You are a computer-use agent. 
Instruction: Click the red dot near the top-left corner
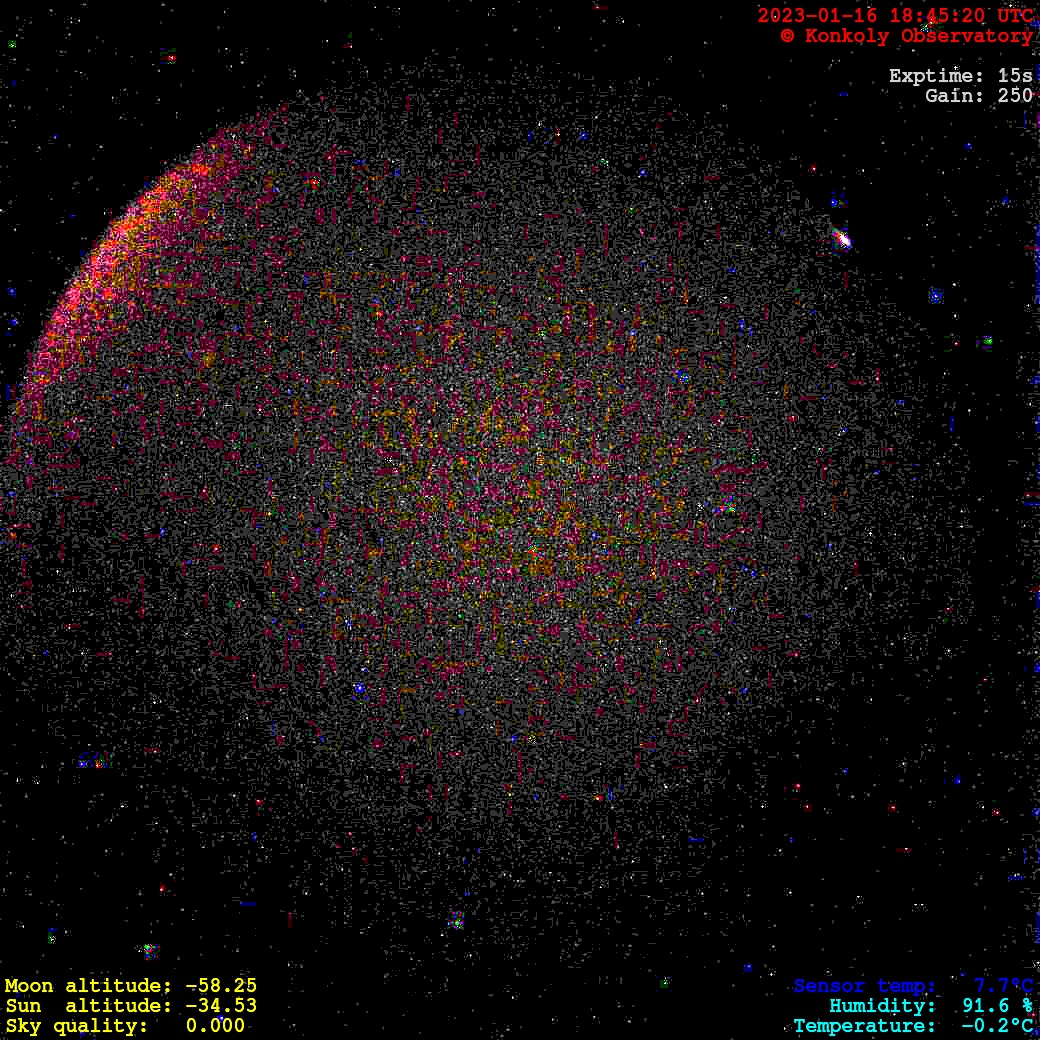[x=171, y=58]
